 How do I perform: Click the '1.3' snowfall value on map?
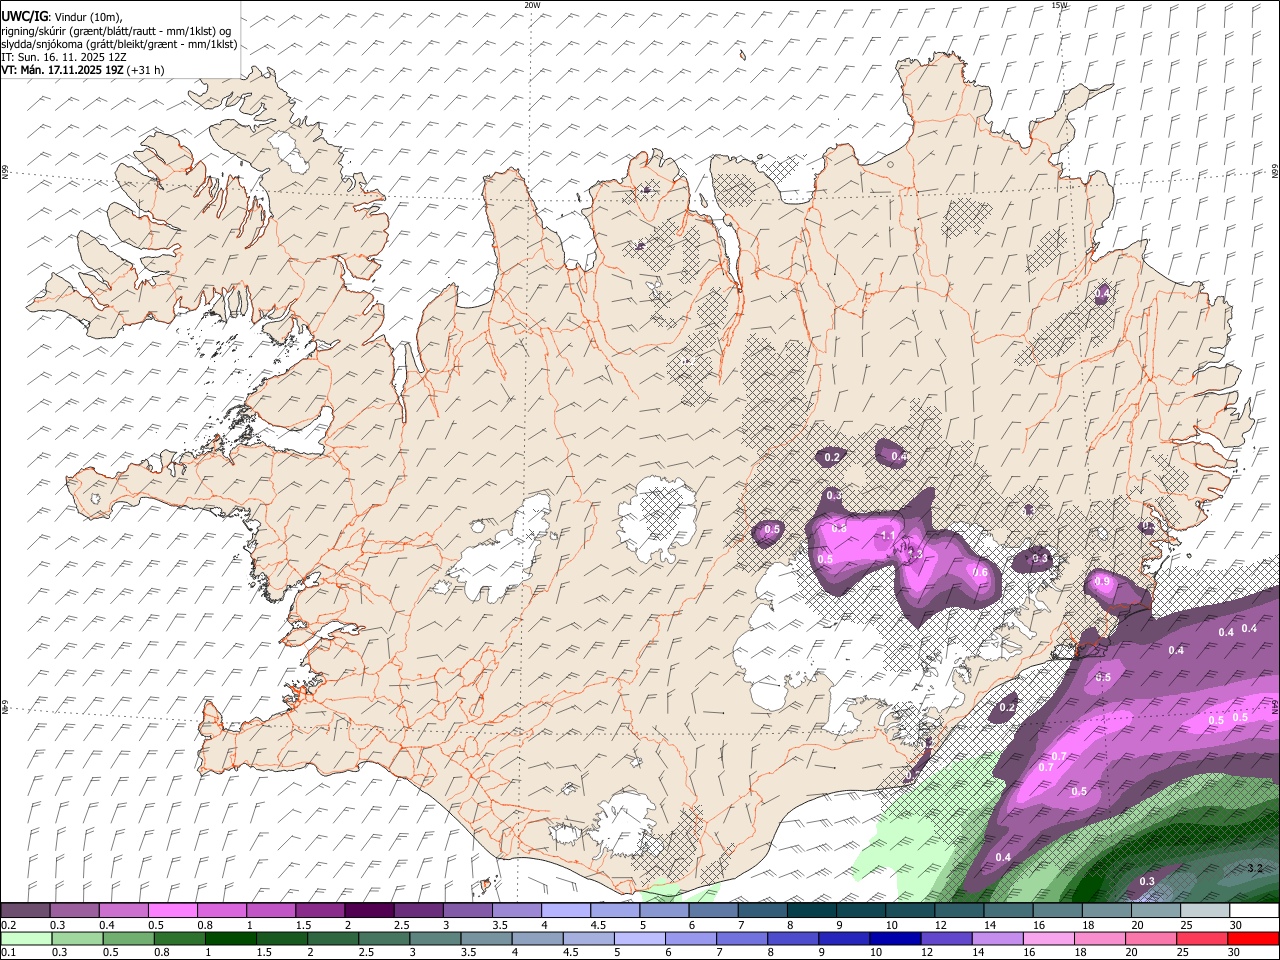tap(914, 554)
